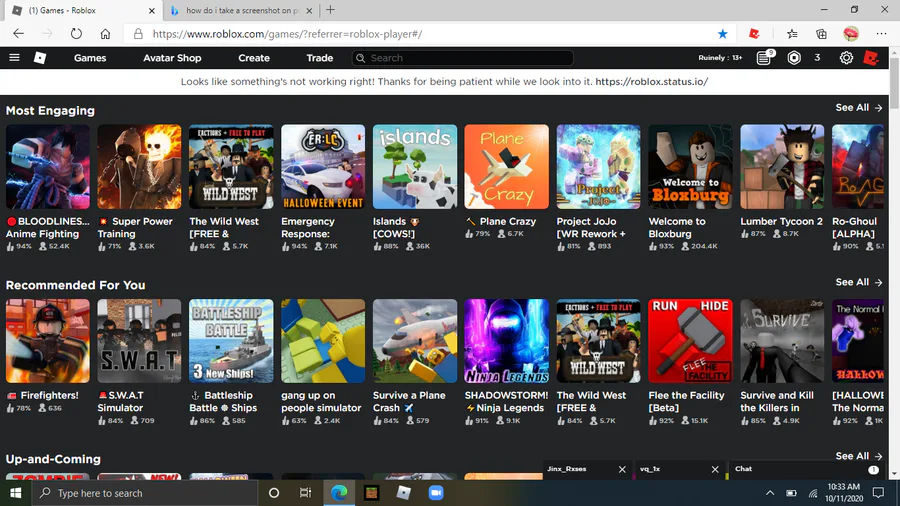This screenshot has width=900, height=506.
Task: Open the red Roblox browser extension
Action: (x=754, y=34)
